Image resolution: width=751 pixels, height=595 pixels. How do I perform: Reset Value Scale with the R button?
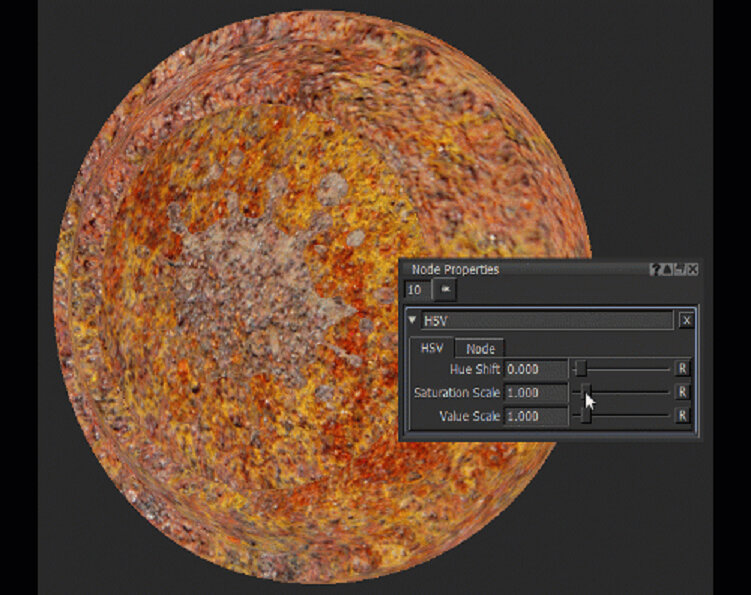point(682,416)
